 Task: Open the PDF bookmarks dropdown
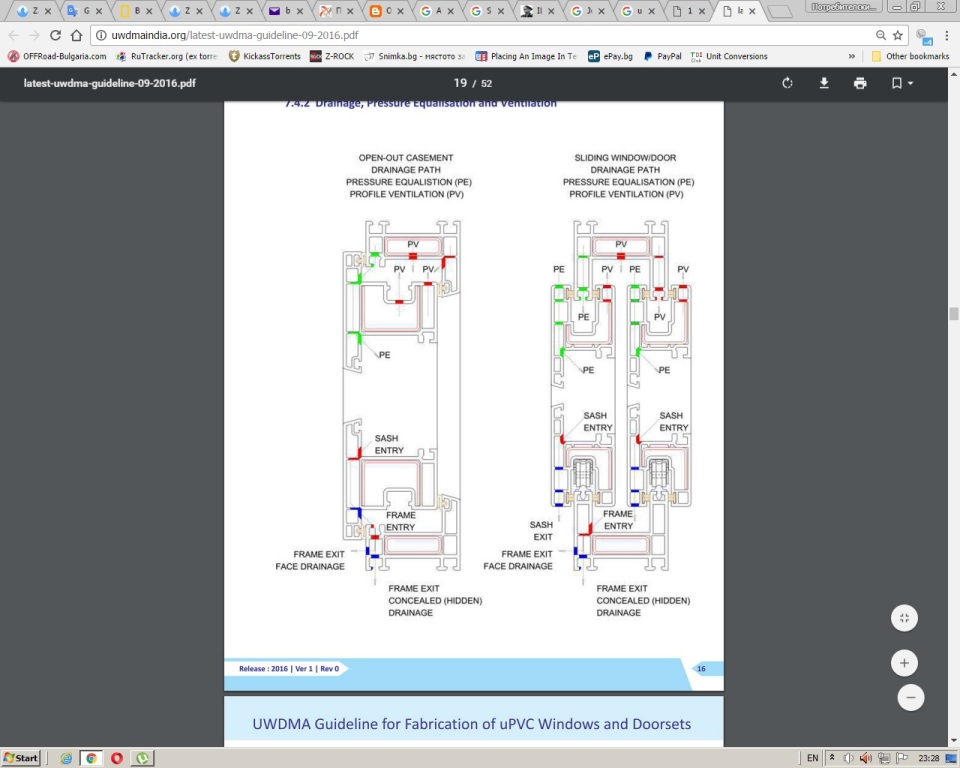901,83
